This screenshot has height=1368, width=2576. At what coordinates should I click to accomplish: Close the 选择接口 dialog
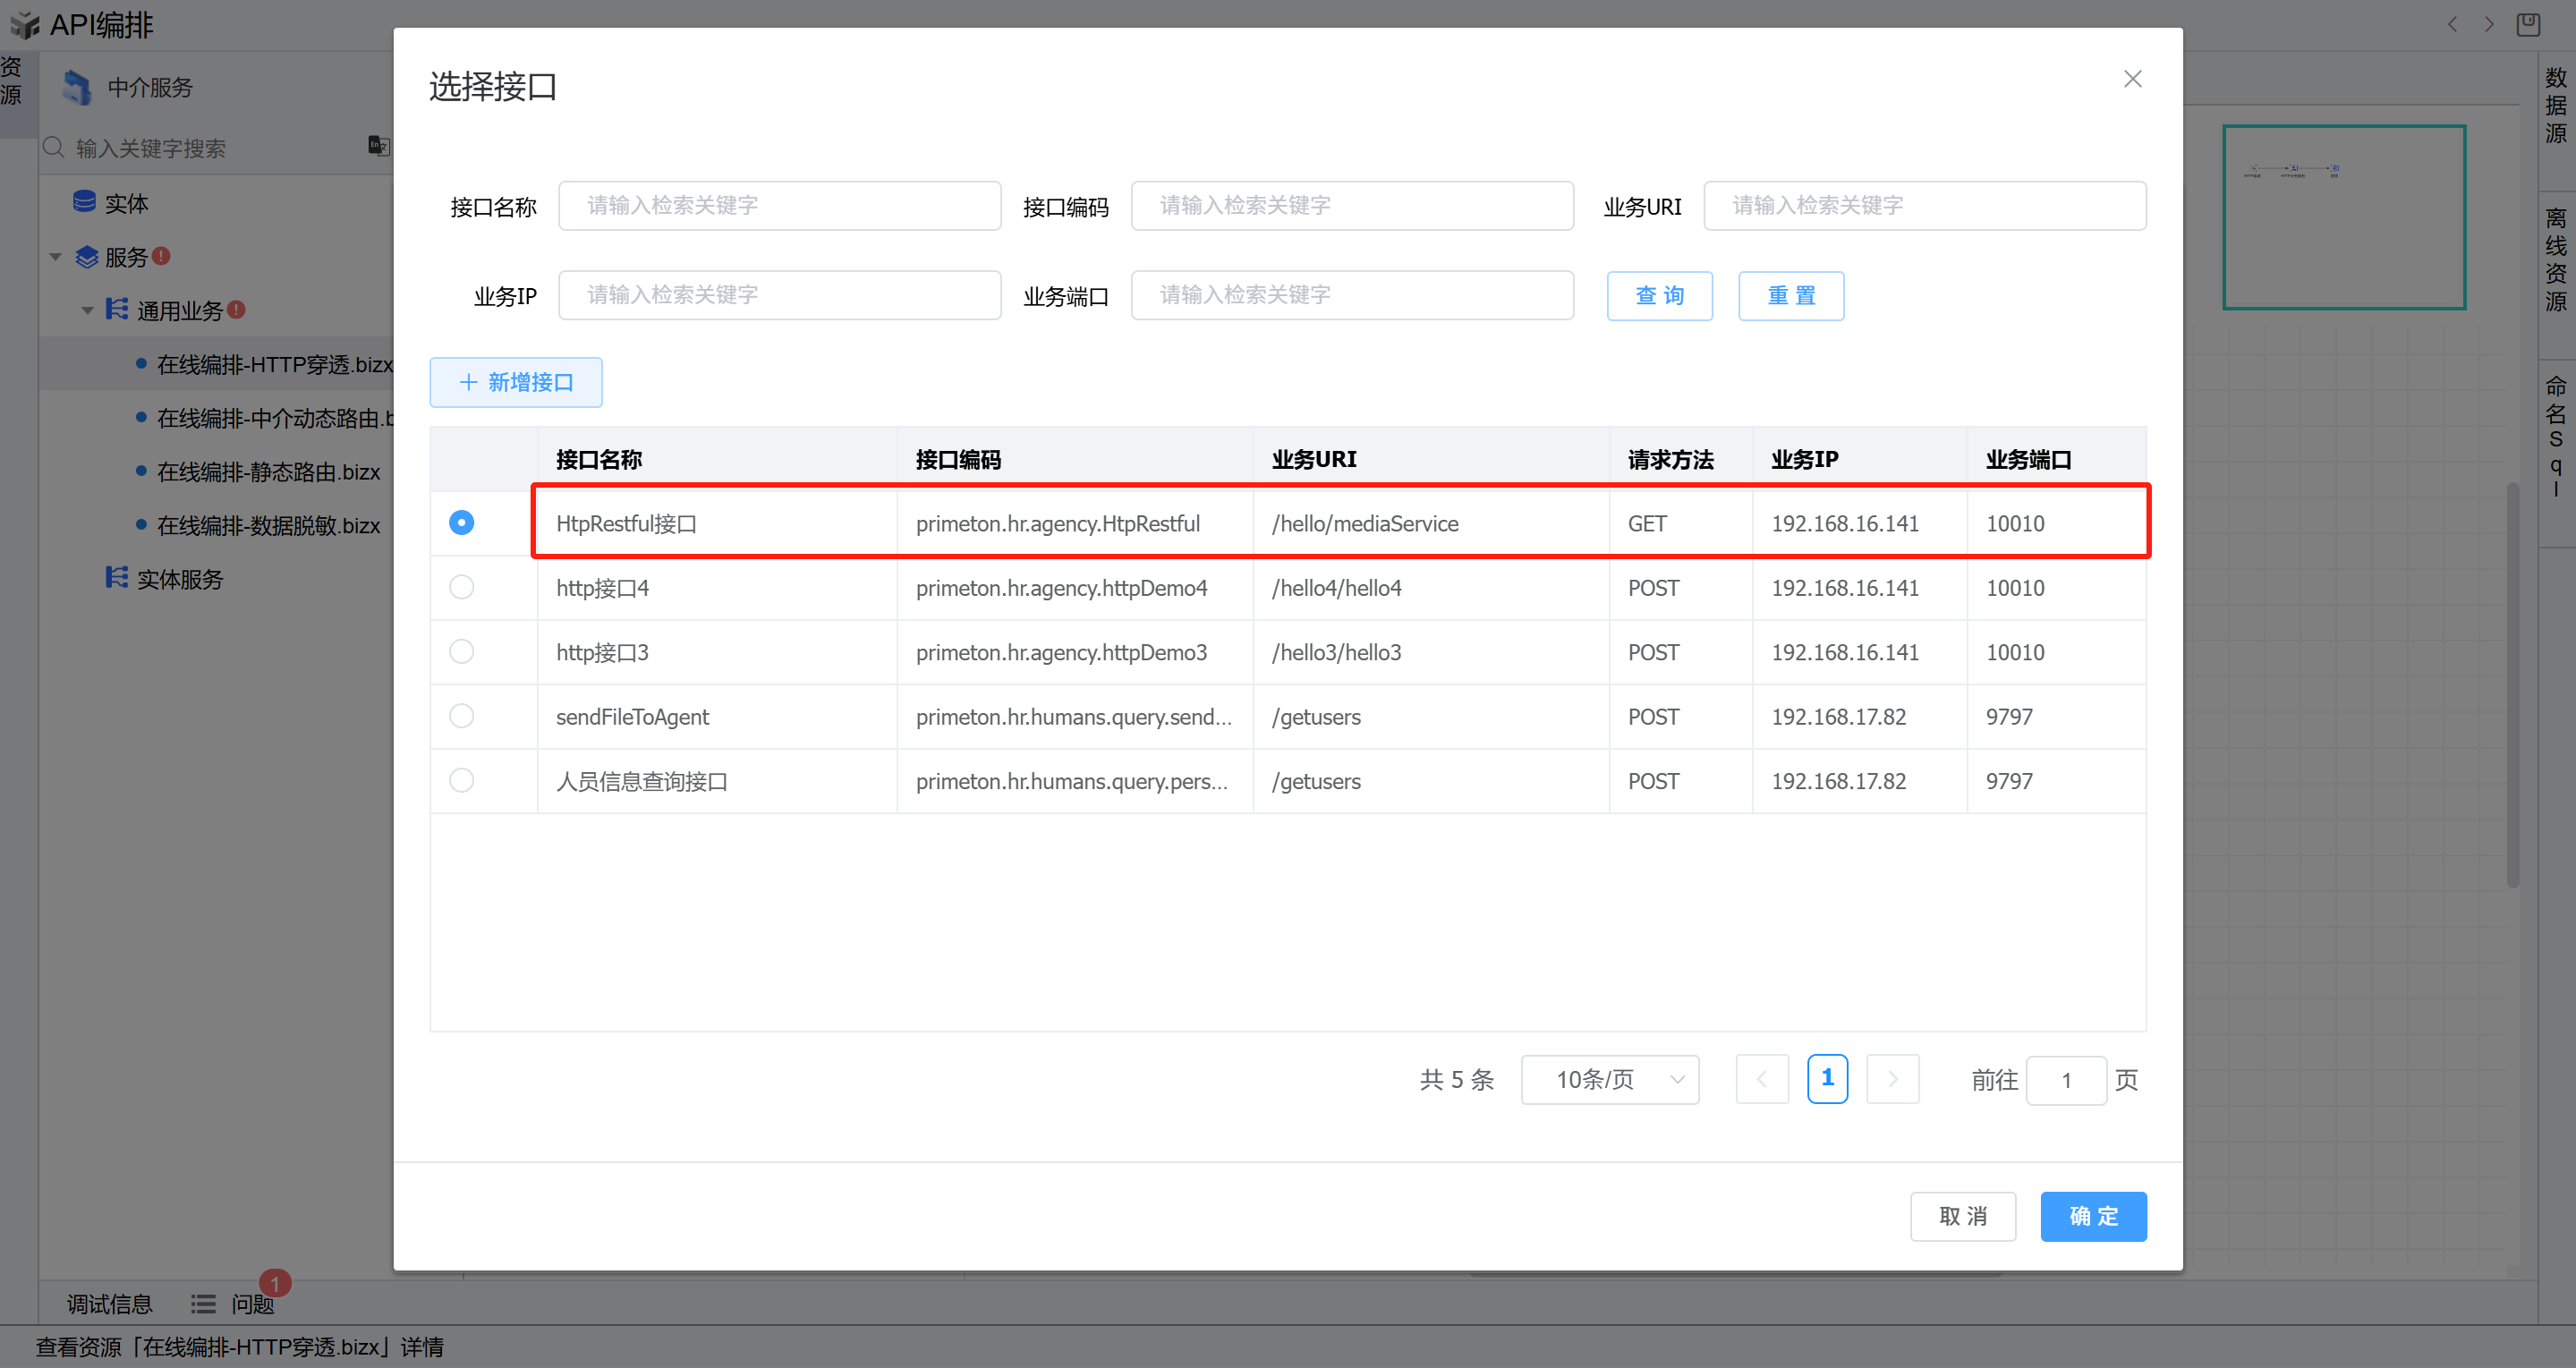2132,79
